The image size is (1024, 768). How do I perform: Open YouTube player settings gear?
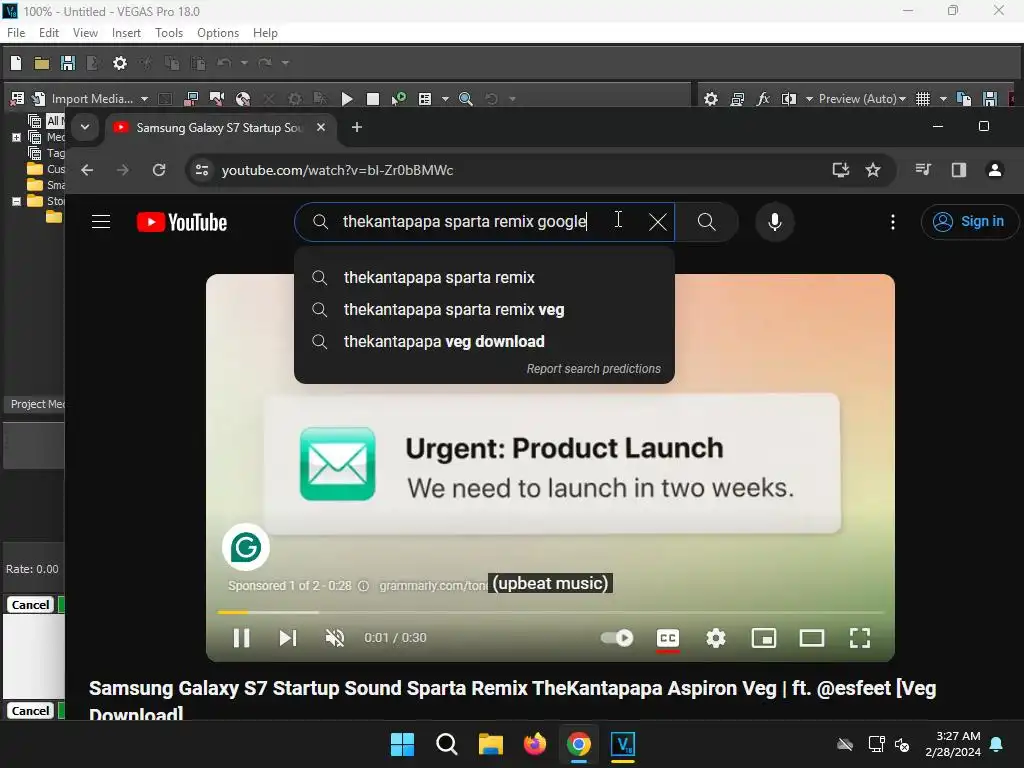click(716, 638)
